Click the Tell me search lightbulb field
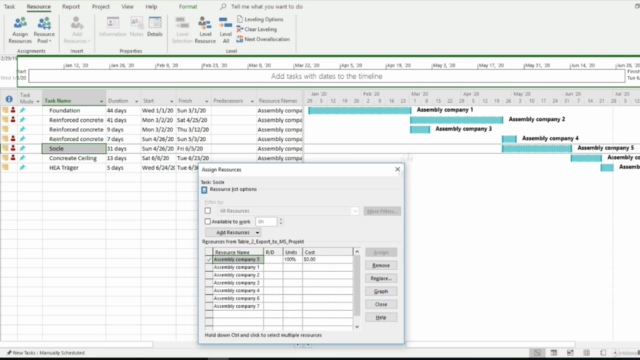The width and height of the screenshot is (640, 360). tap(262, 7)
